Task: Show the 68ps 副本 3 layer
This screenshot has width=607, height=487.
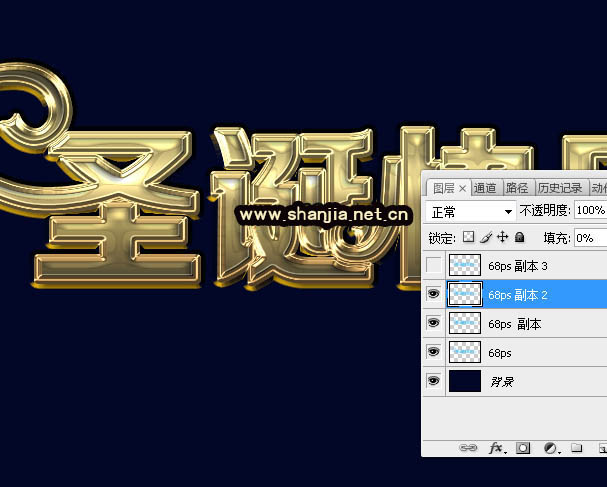Action: (434, 265)
